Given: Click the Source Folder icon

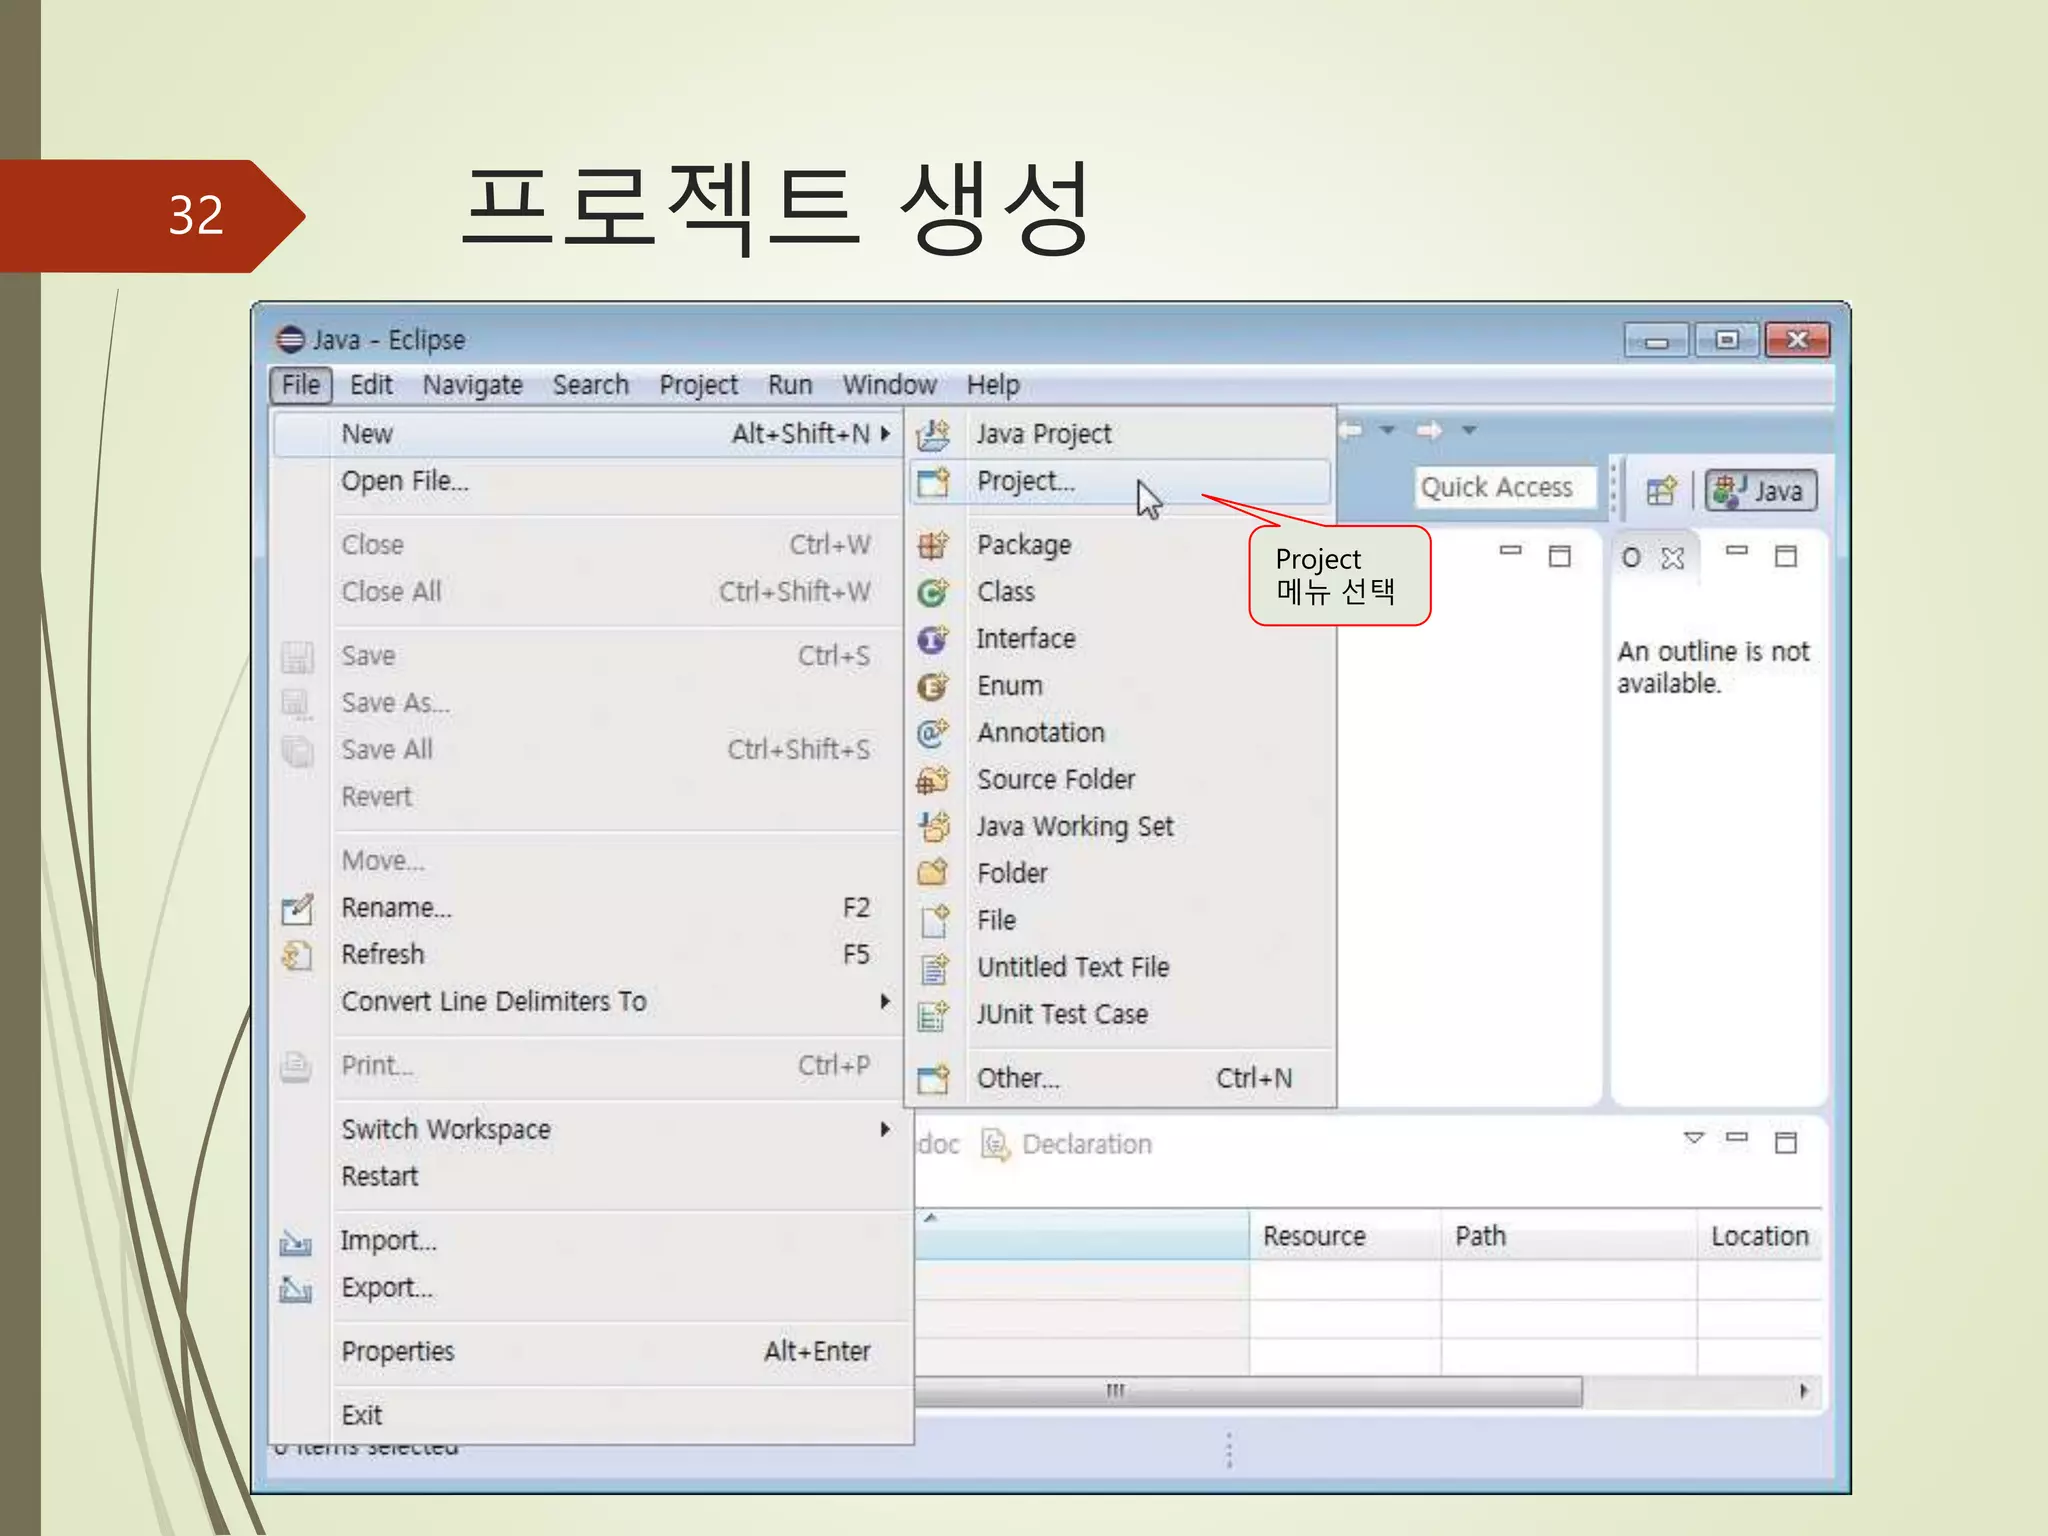Looking at the screenshot, I should click(x=933, y=780).
